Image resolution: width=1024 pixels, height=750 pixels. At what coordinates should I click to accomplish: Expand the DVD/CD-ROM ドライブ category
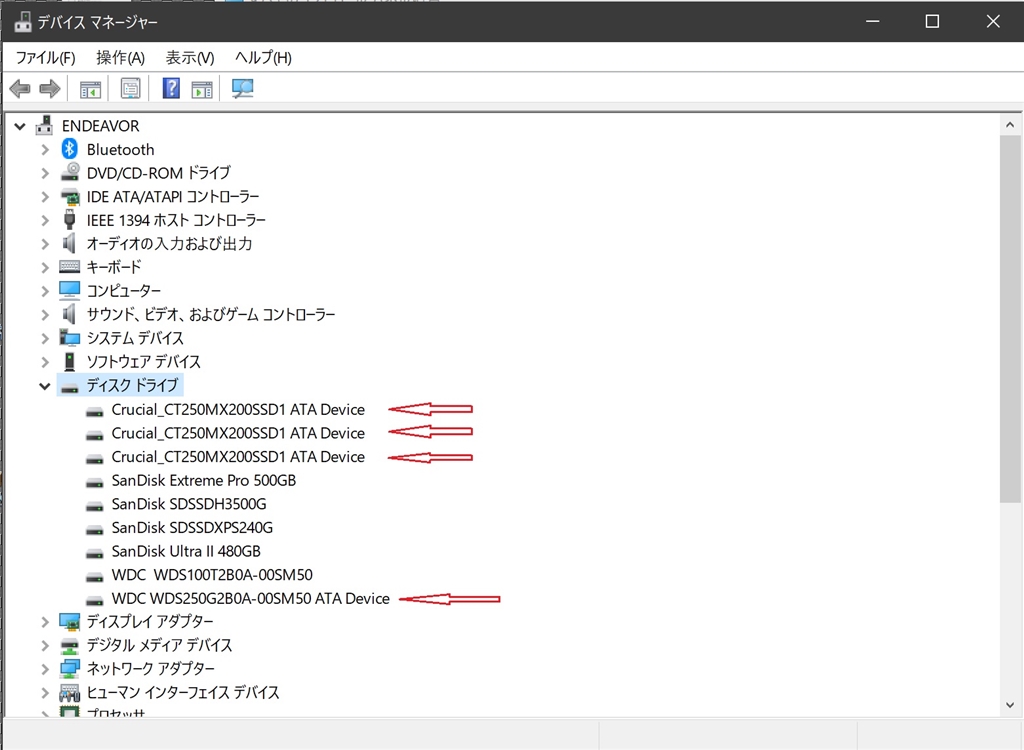(44, 173)
